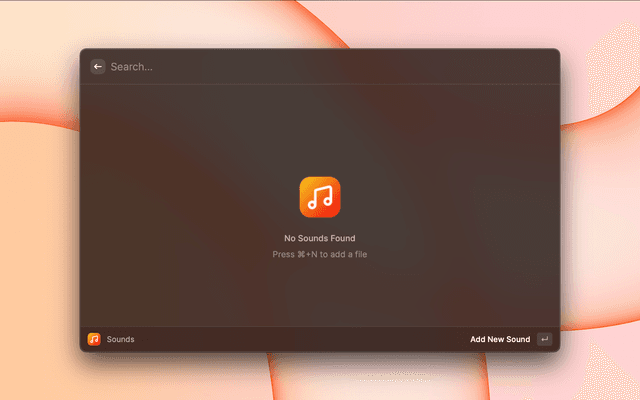Return to previous view using left arrow
Screen dimensions: 640x400
pos(97,66)
